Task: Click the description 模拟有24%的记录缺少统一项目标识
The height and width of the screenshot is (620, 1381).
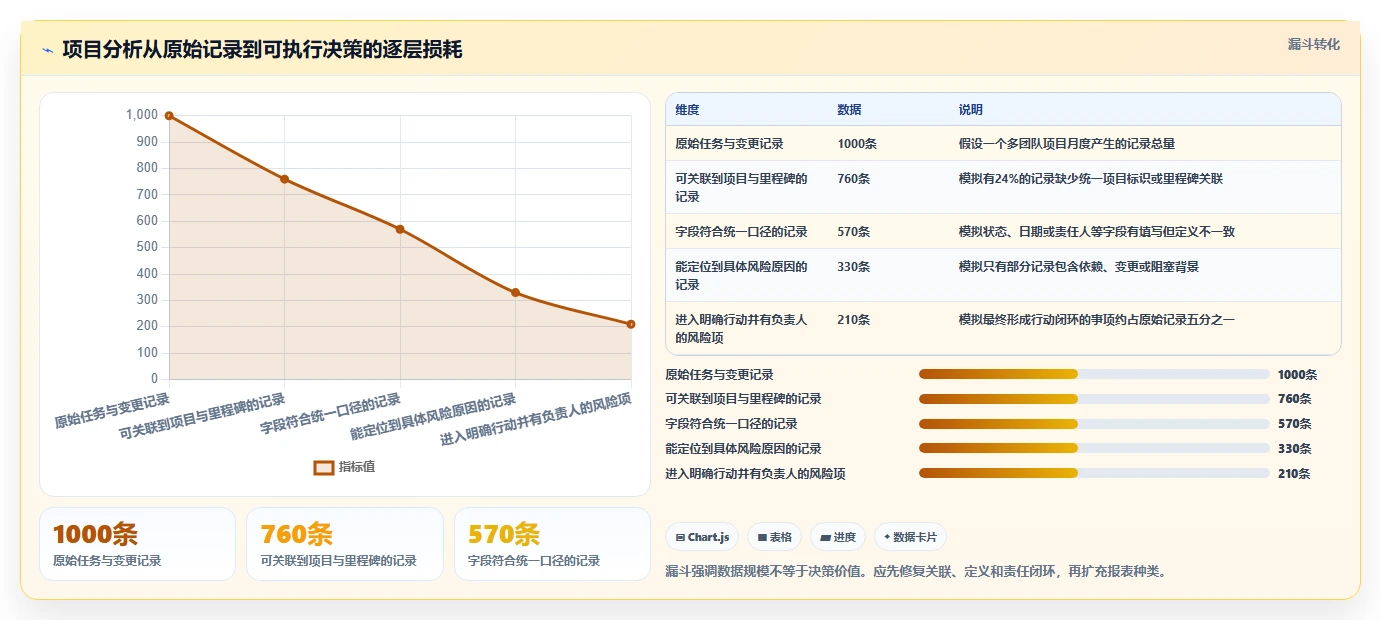Action: click(x=1090, y=179)
